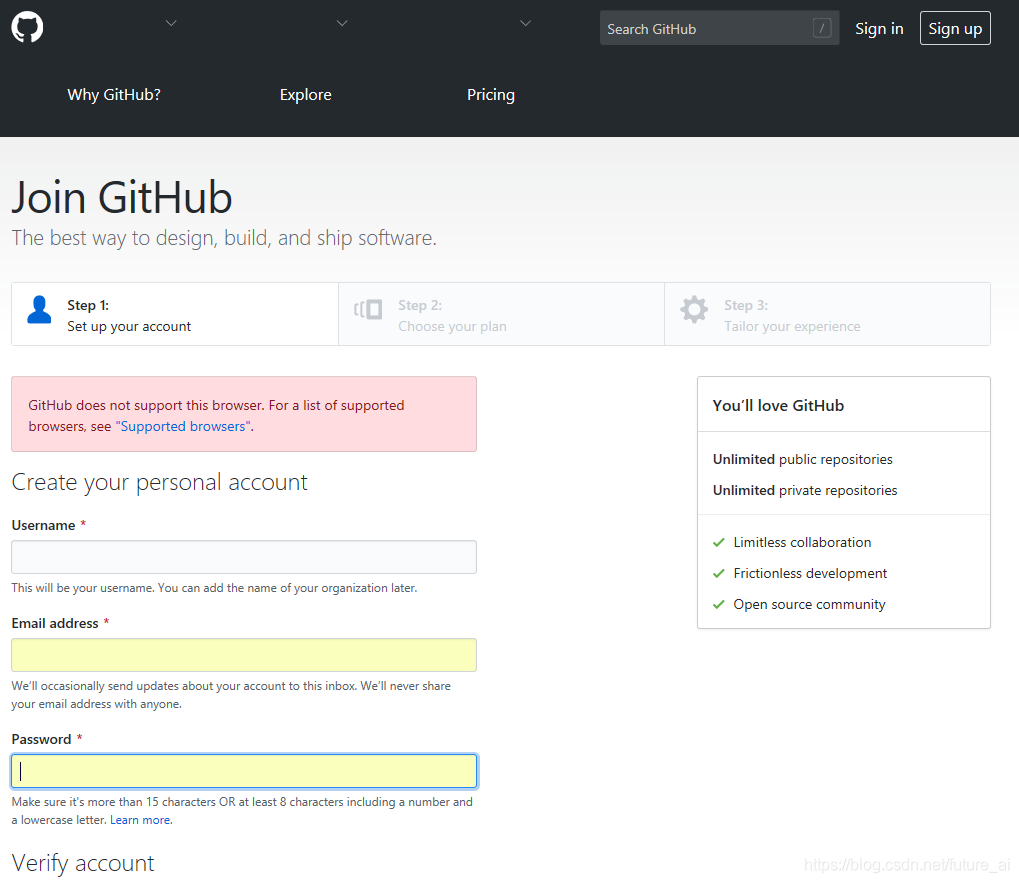
Task: Expand the first header dropdown chevron
Action: pyautogui.click(x=171, y=23)
